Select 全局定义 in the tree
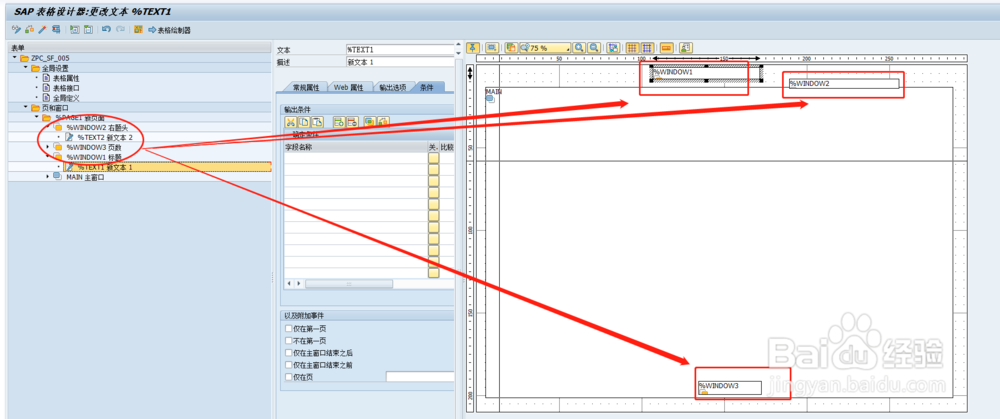Viewport: 1000px width, 419px height. coord(66,98)
